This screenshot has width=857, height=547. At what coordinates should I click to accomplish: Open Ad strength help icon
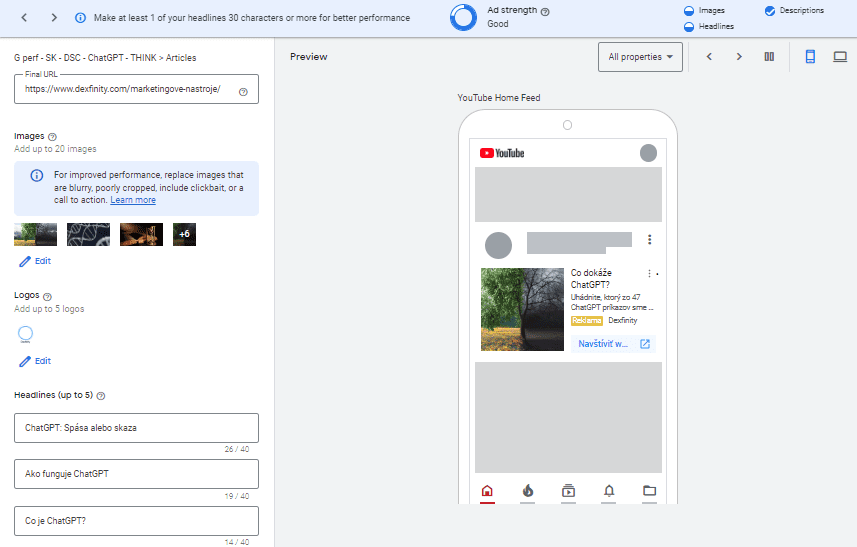click(x=545, y=11)
